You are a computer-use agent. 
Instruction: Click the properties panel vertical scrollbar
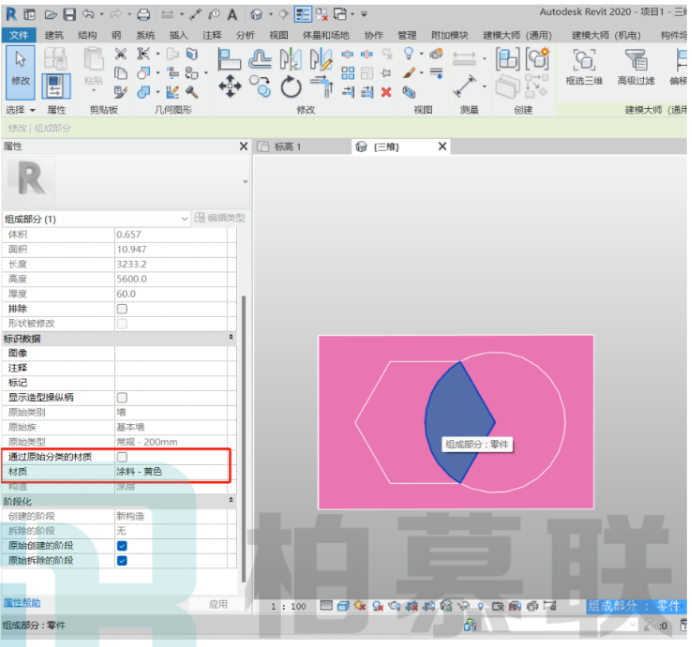click(244, 439)
